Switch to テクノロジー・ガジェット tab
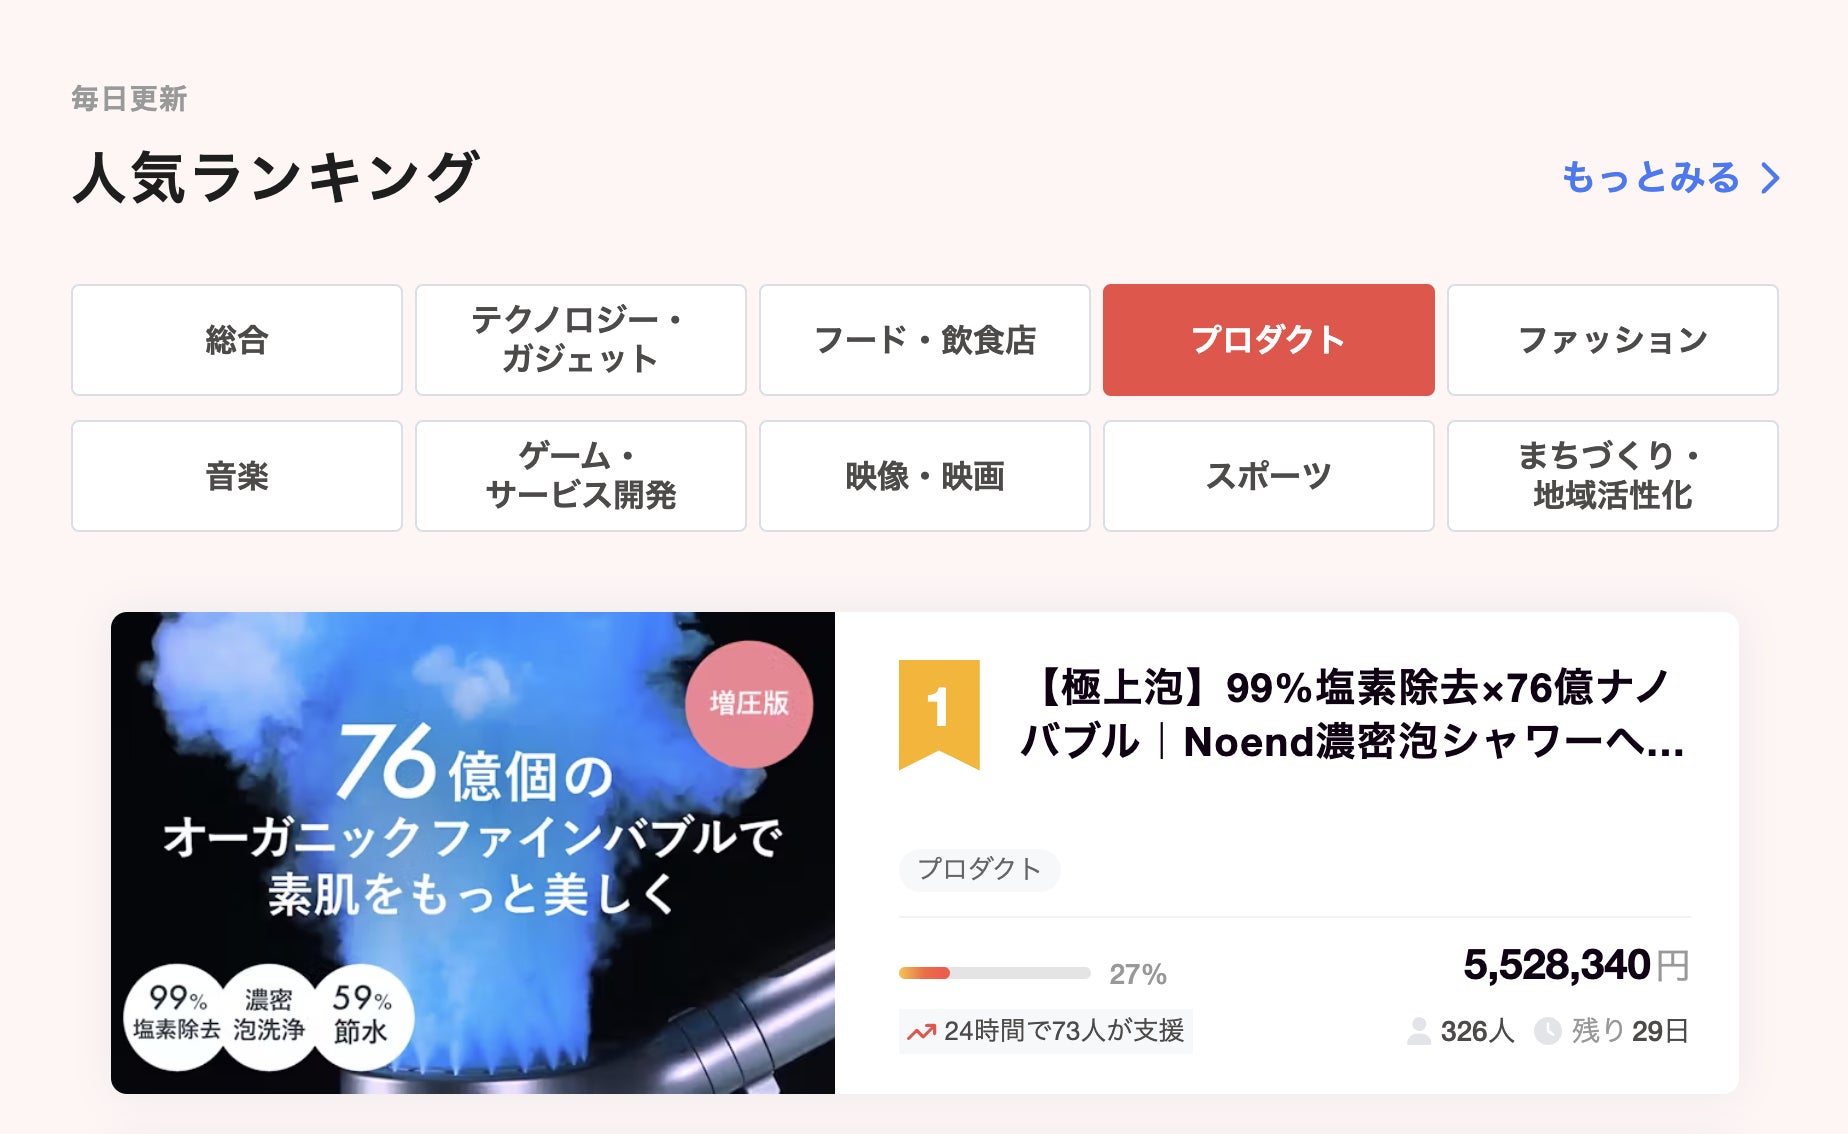Screen dimensions: 1848x1134 pyautogui.click(x=581, y=340)
